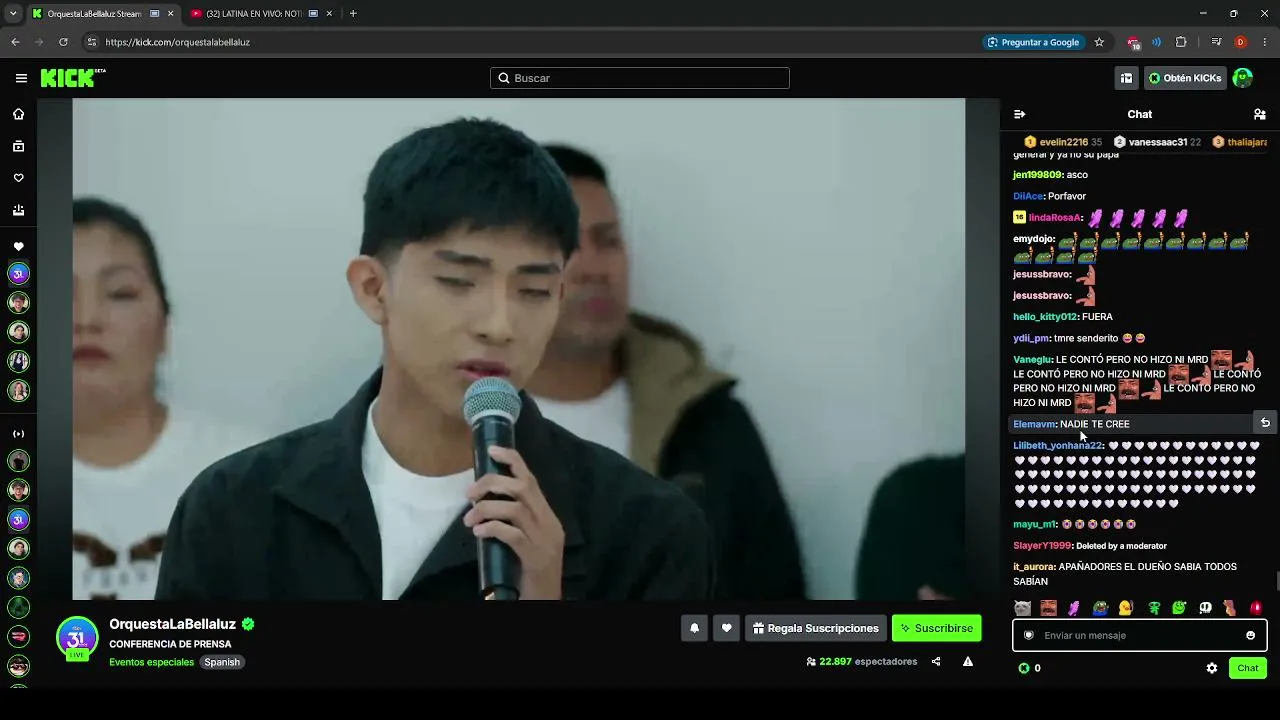The image size is (1280, 720).
Task: Open Browse categories icon in sidebar
Action: (x=18, y=146)
